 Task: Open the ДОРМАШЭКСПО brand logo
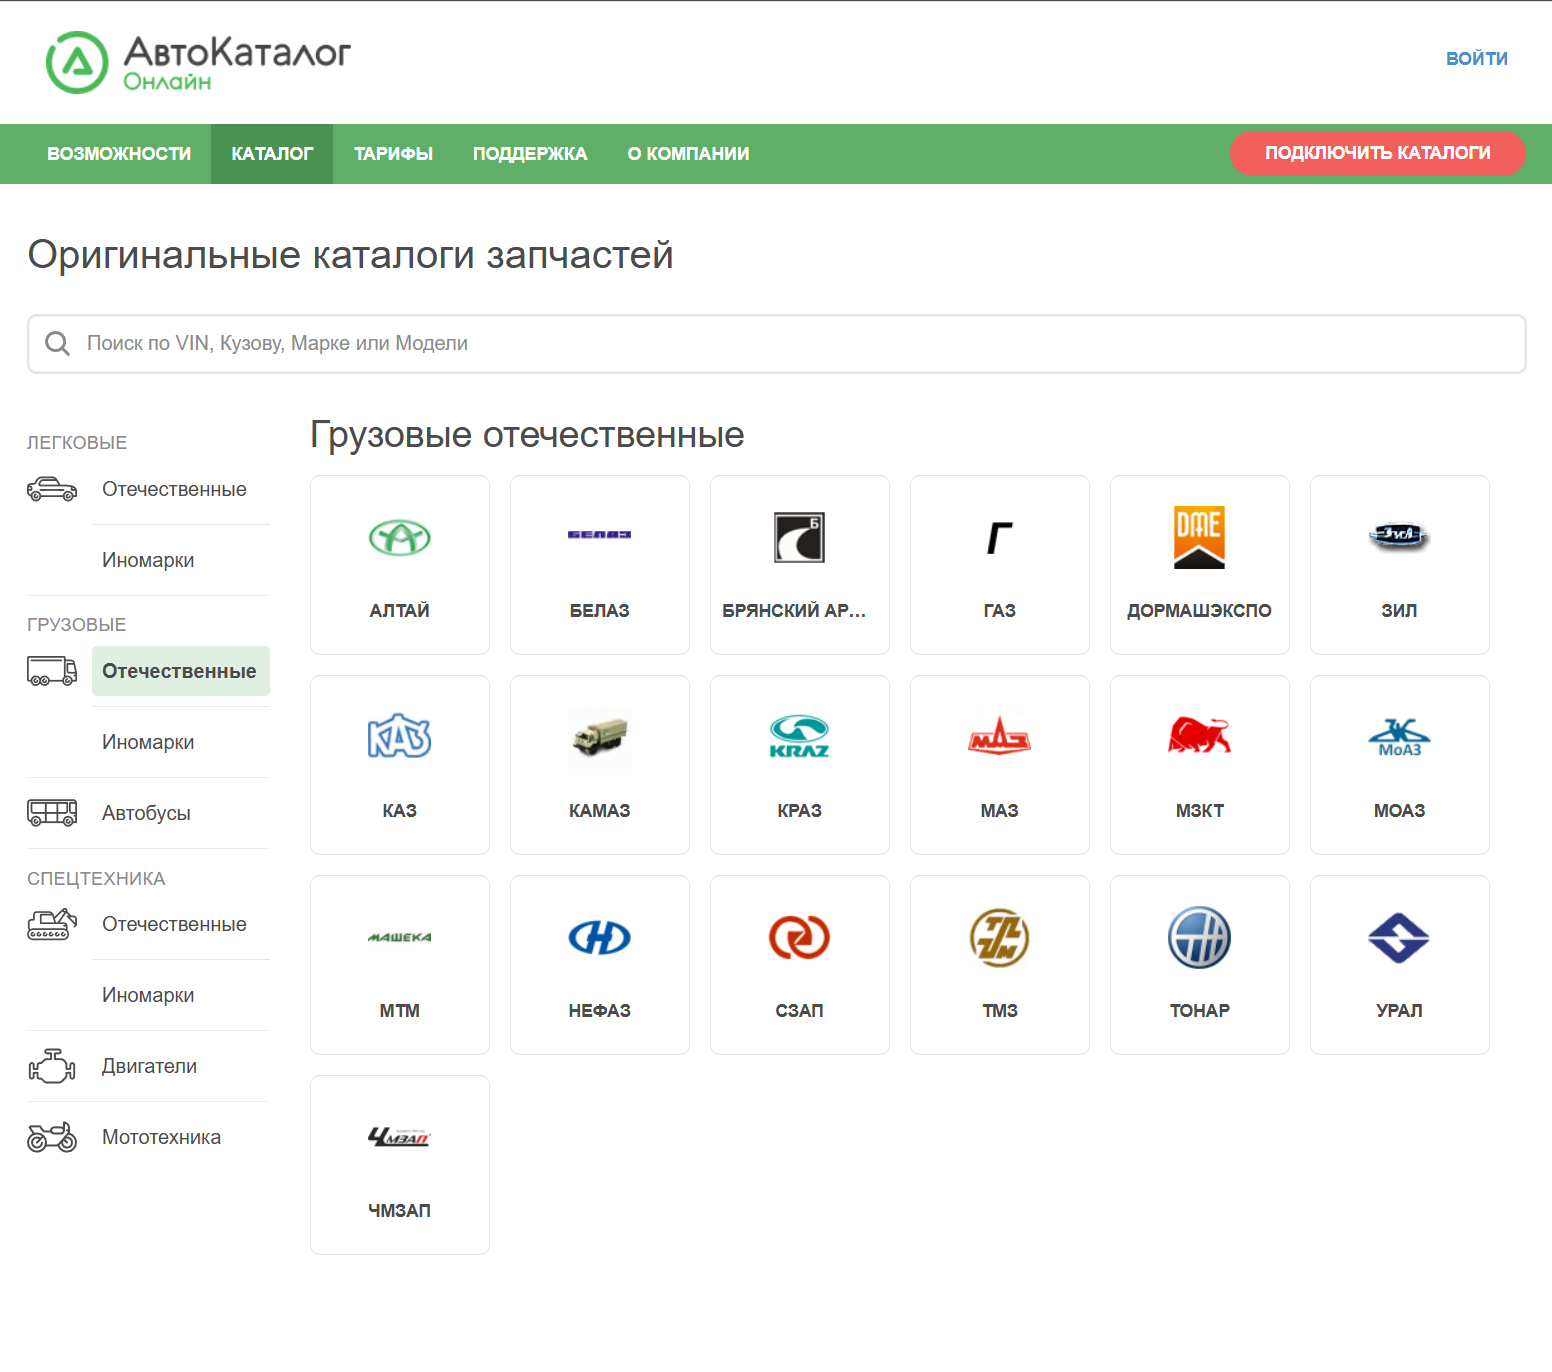(x=1199, y=538)
